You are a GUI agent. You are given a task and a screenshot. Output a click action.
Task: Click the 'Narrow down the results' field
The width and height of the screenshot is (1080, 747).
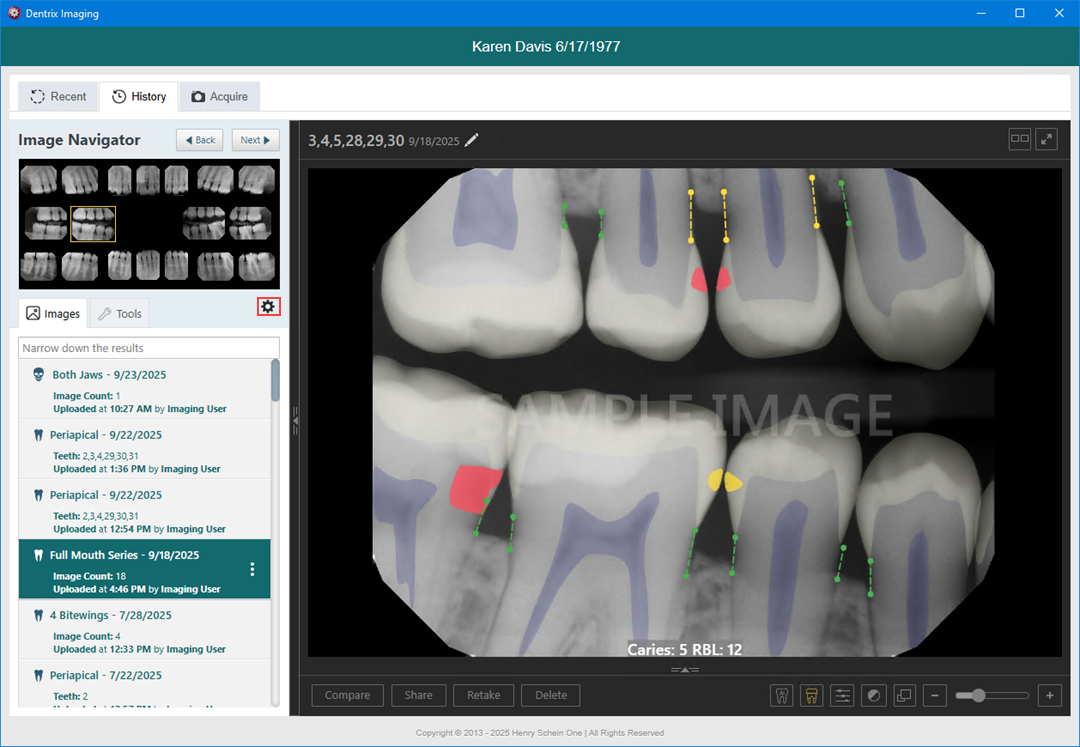[x=150, y=348]
